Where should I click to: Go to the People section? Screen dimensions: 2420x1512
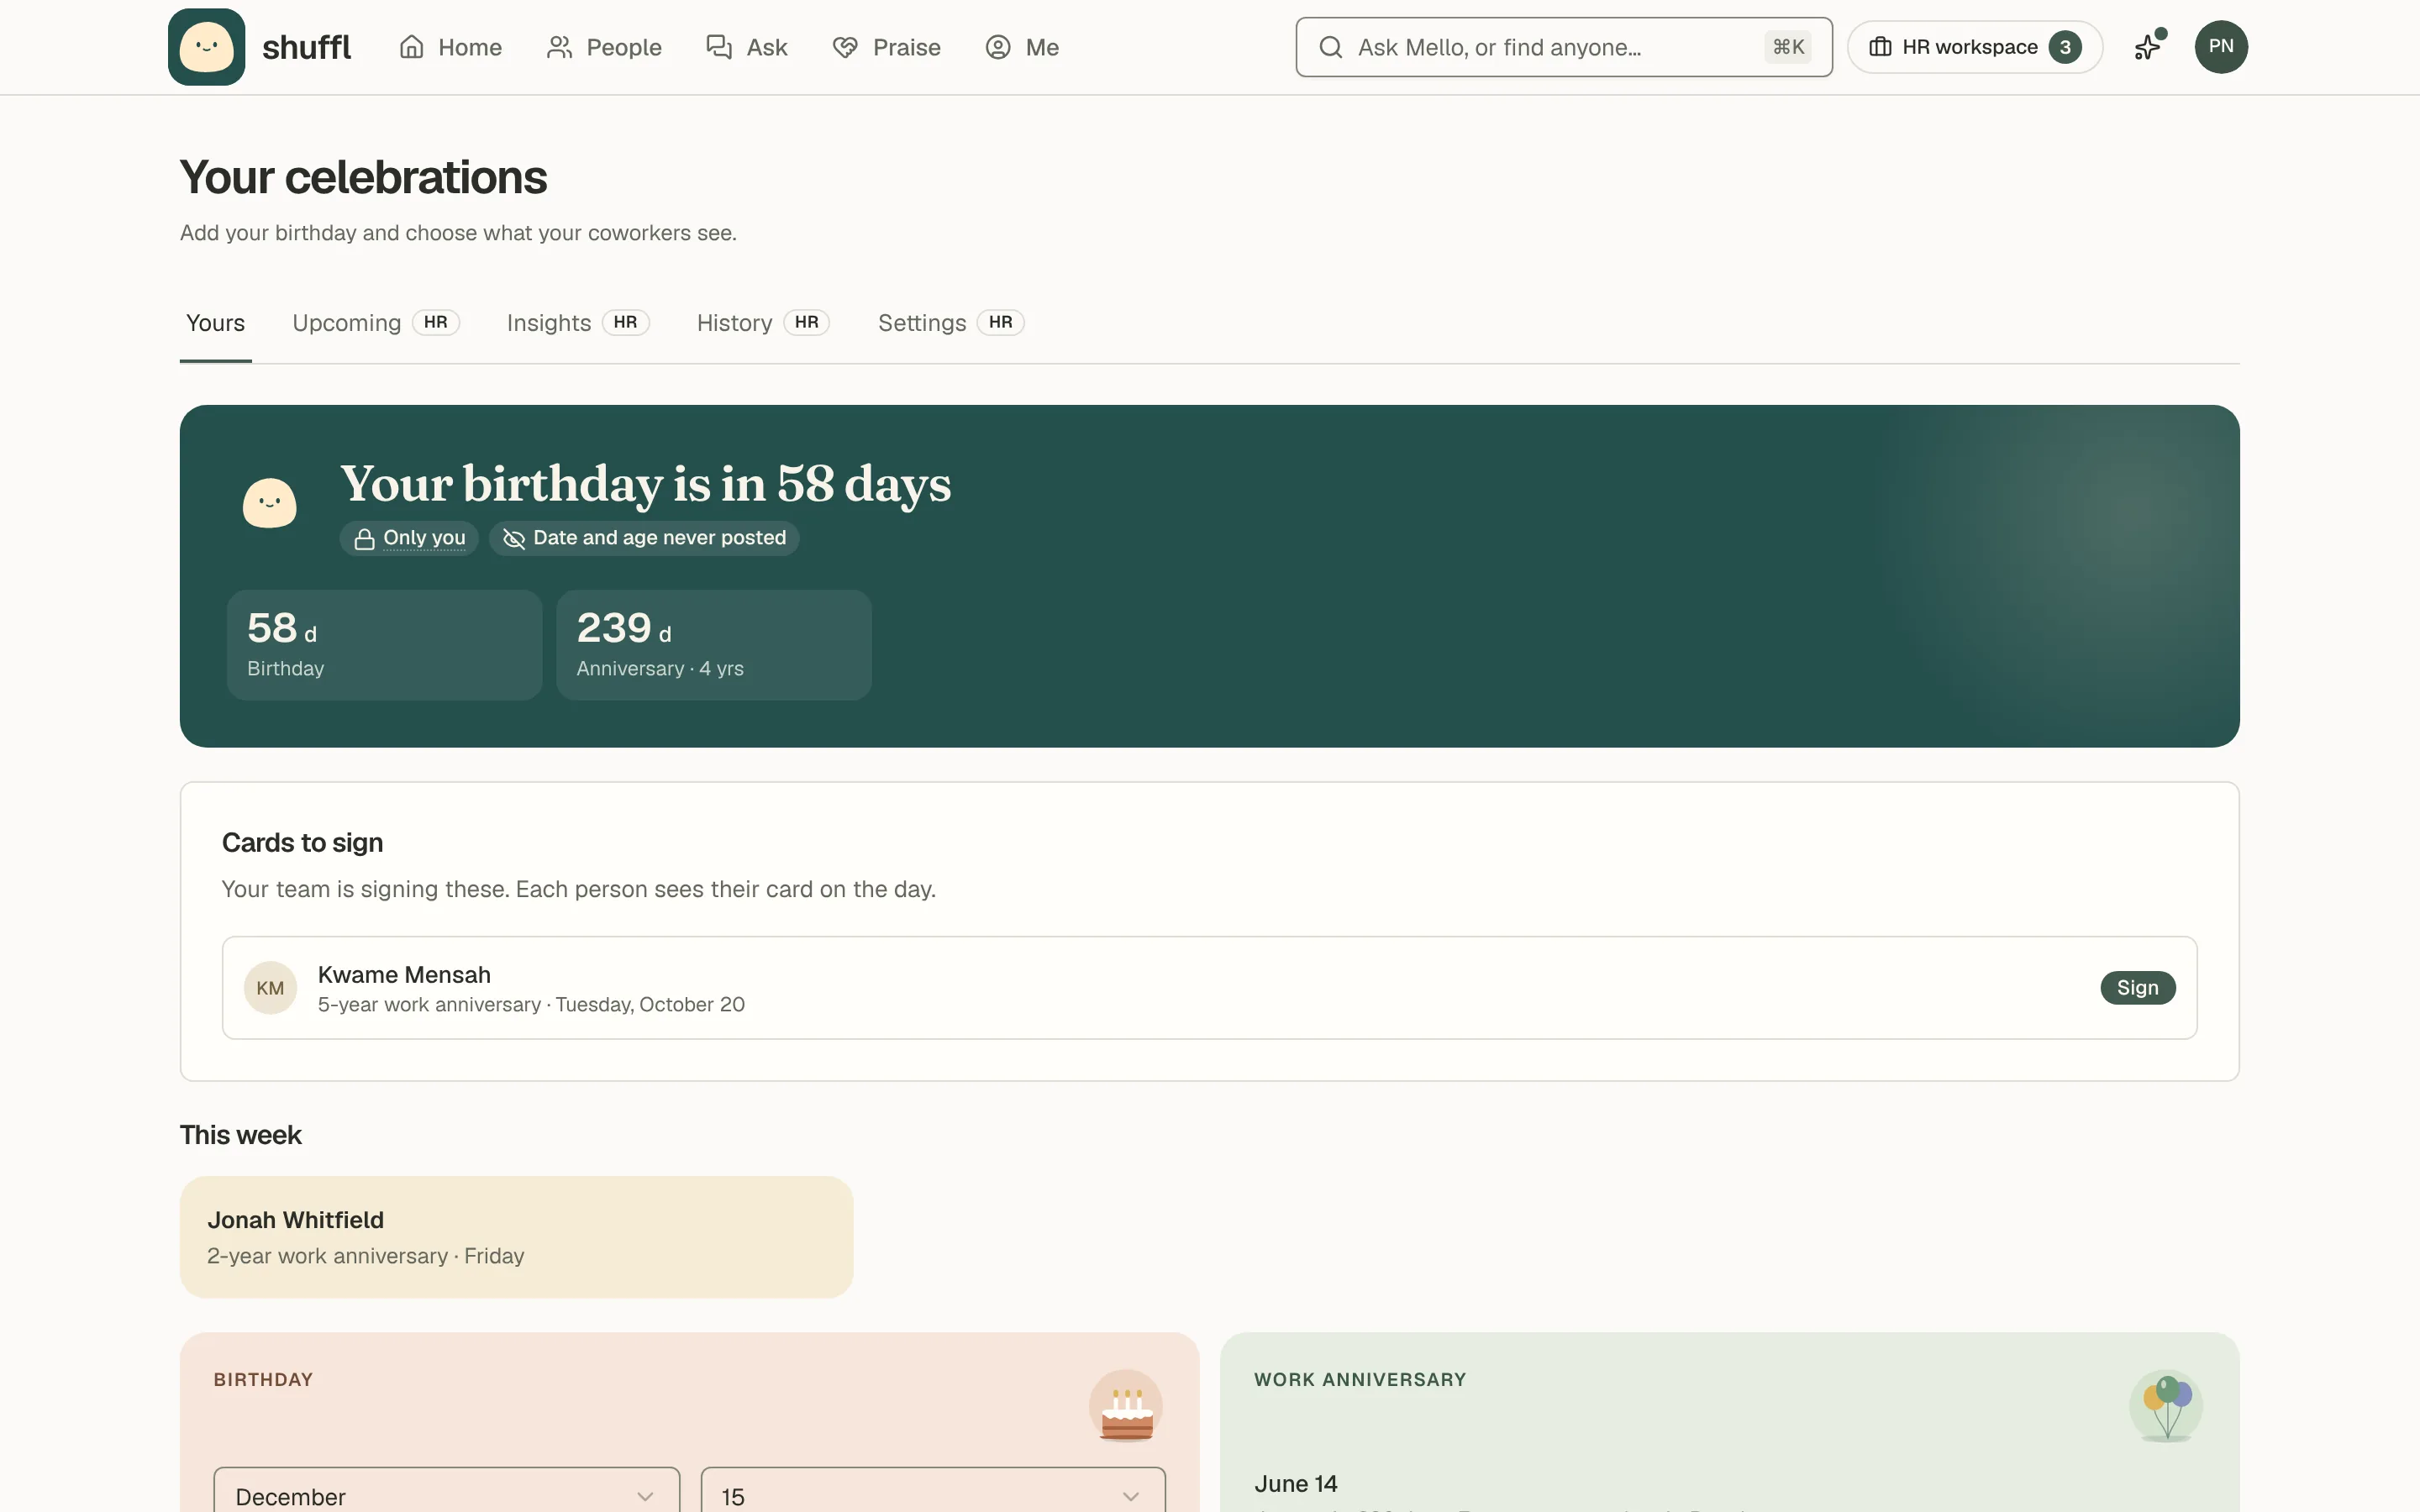pos(604,47)
